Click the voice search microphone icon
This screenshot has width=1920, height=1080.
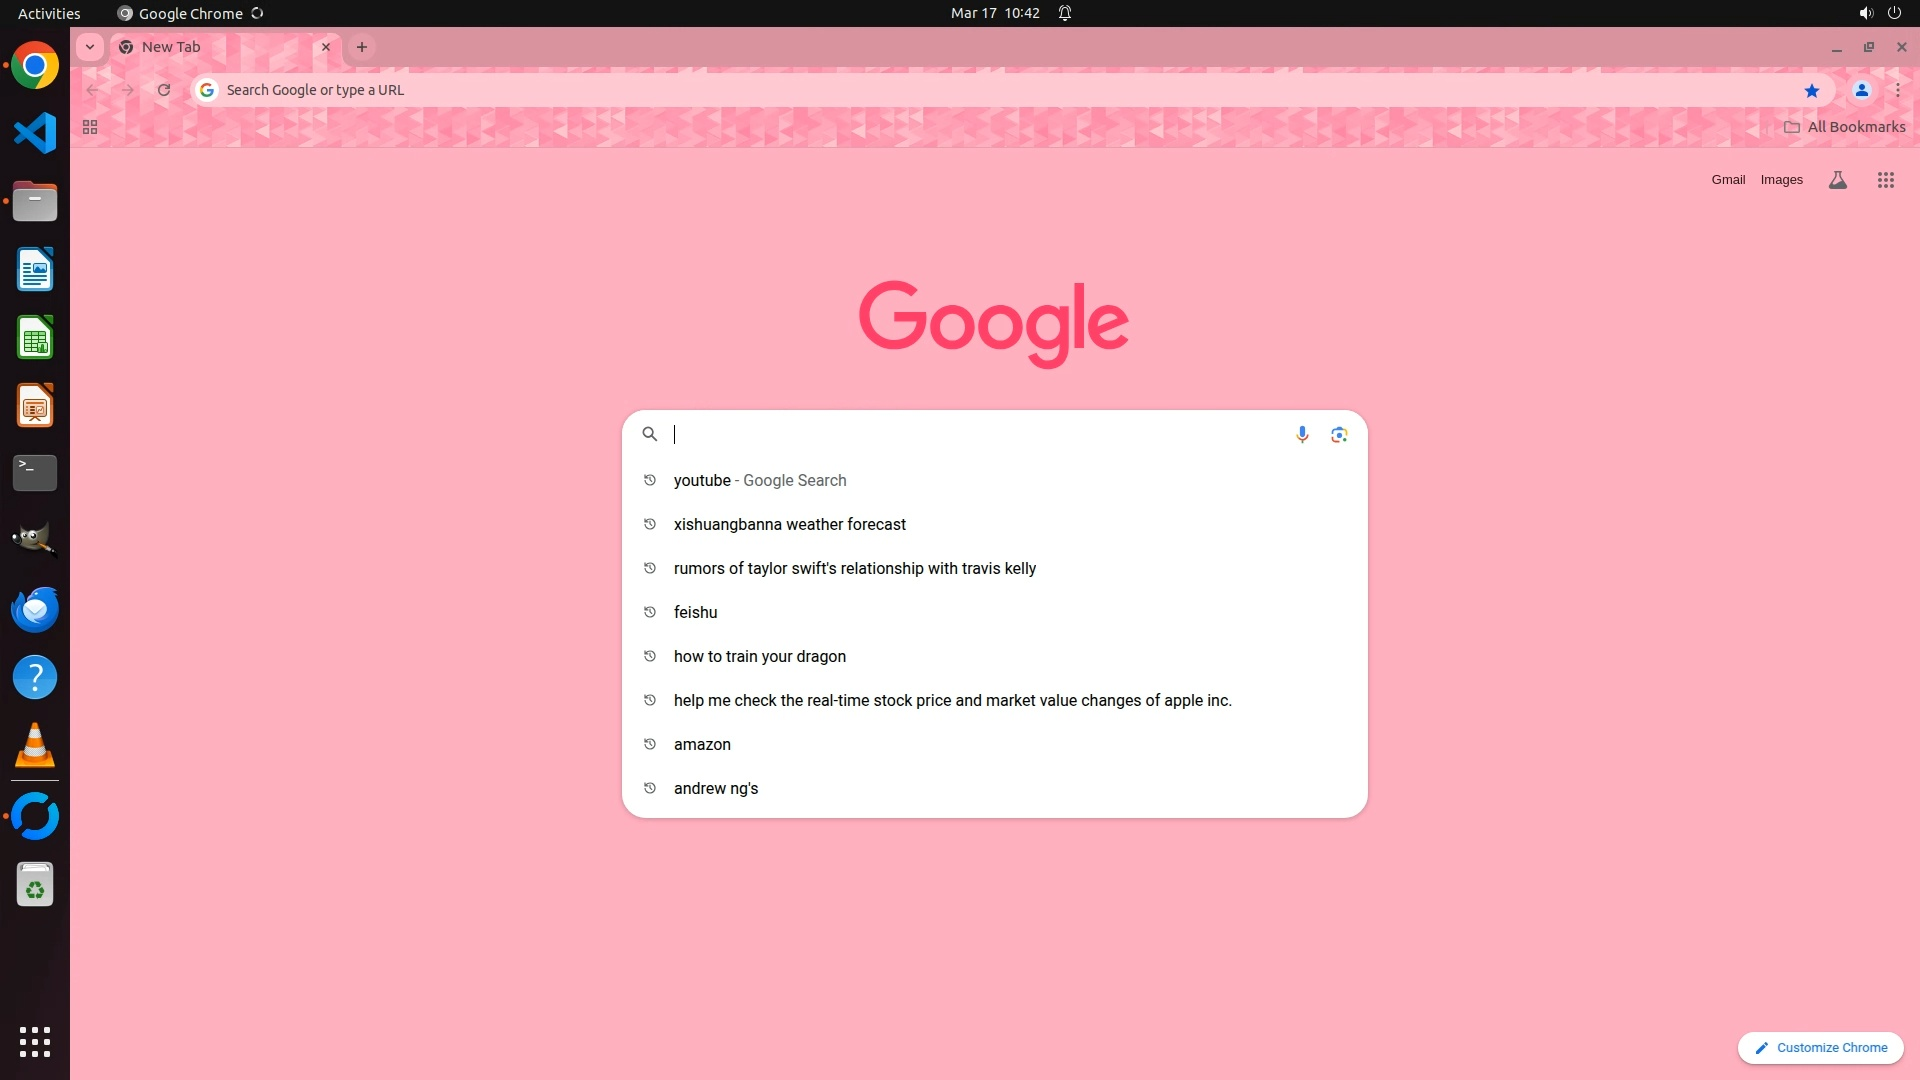tap(1302, 434)
